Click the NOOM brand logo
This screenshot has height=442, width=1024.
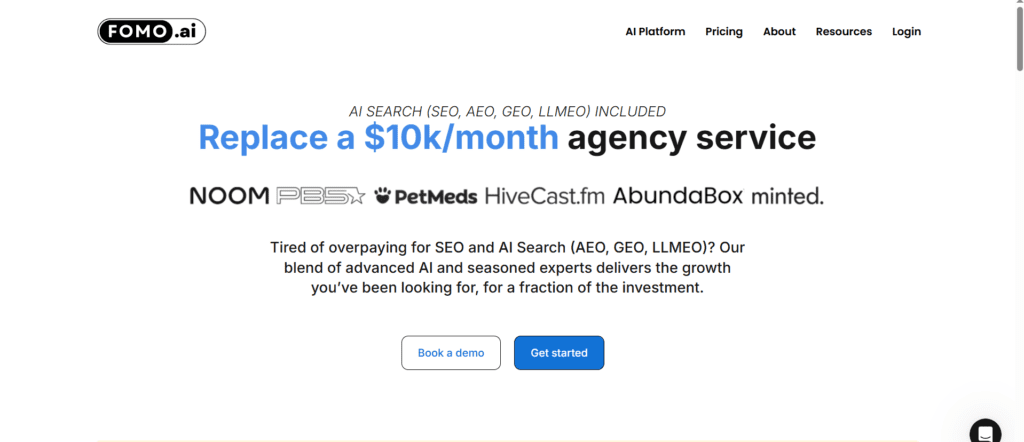(229, 196)
